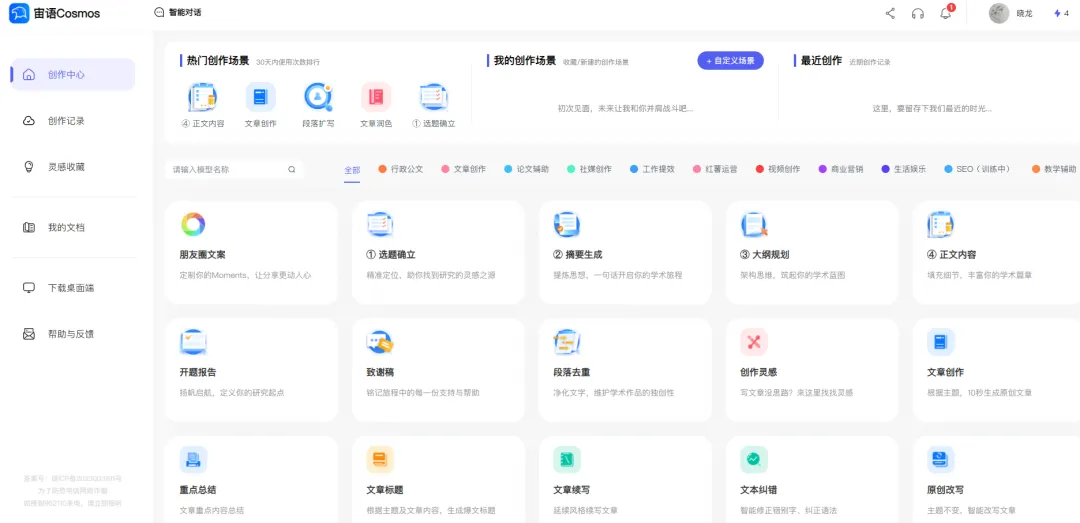Click the user avatar 晓龙

999,13
